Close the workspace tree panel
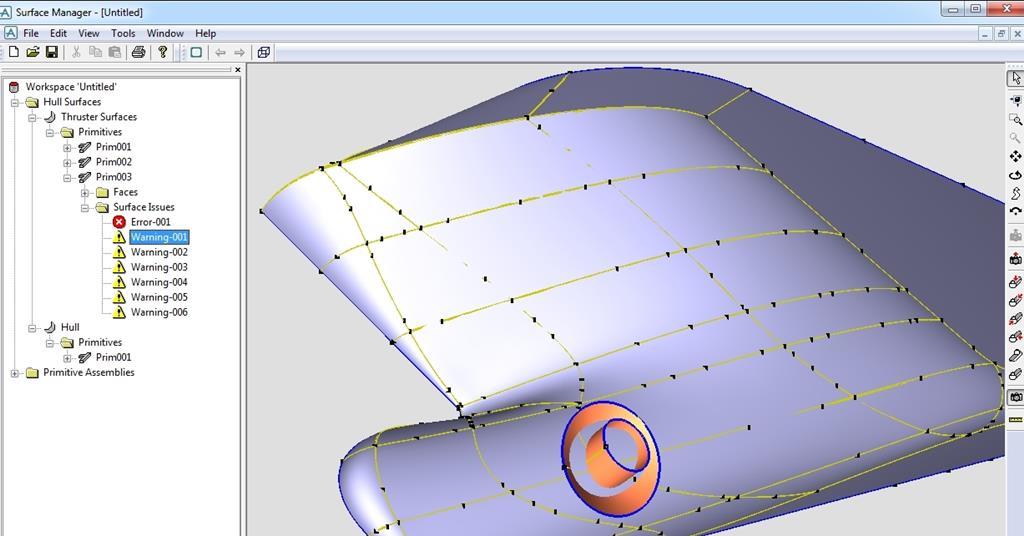Screen dimensions: 1024x536 coord(238,70)
